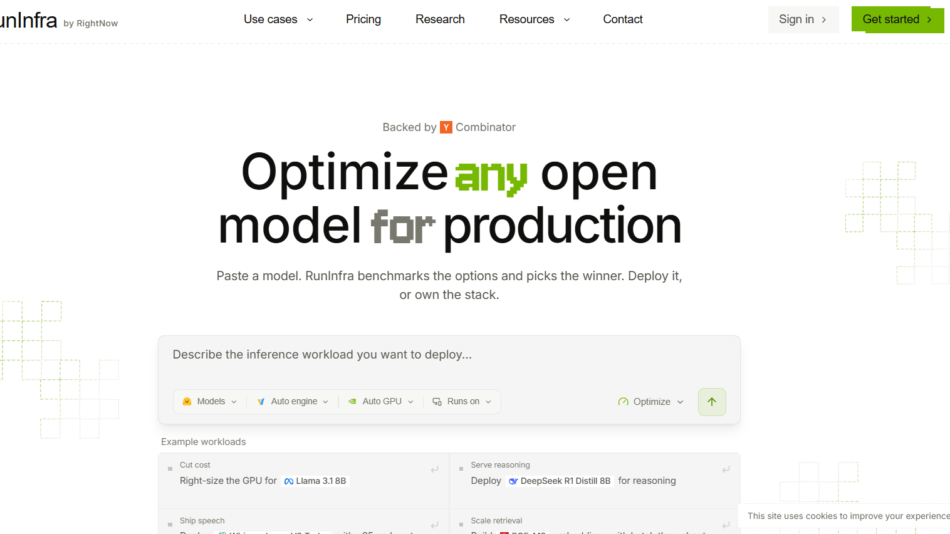Screen dimensions: 950x534
Task: Focus the inference workload description field
Action: tap(449, 355)
